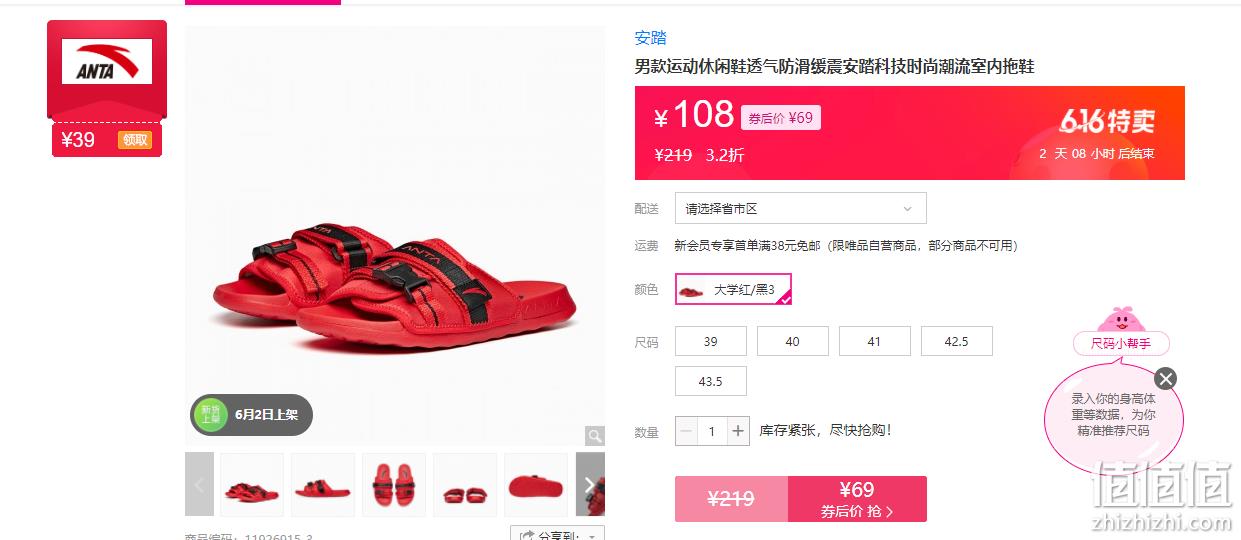
Task: Choose size 43.5 option
Action: pyautogui.click(x=711, y=381)
